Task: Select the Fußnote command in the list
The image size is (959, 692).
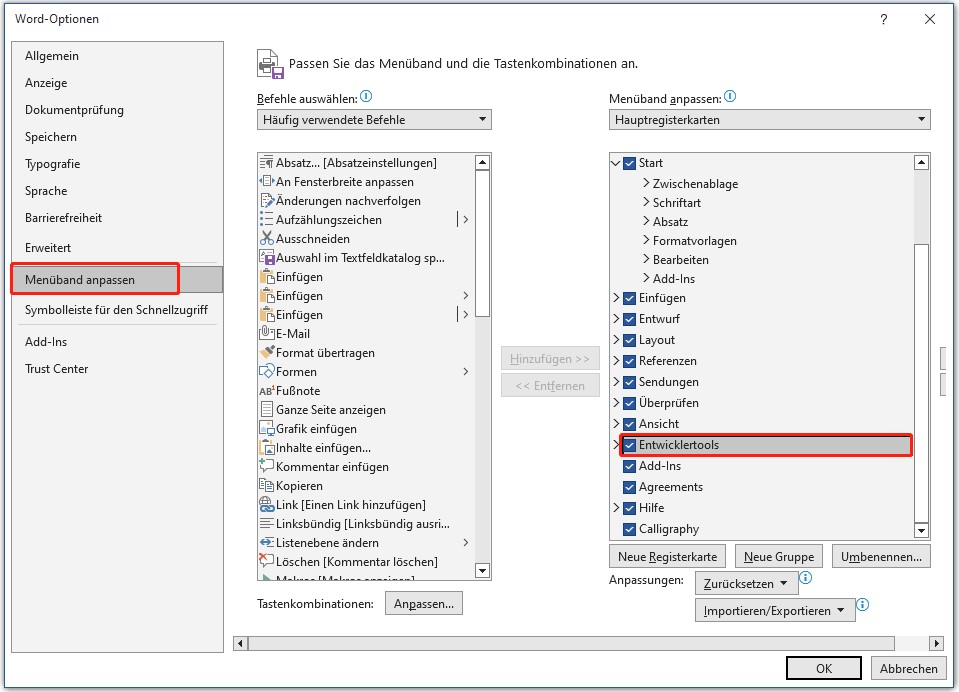Action: click(300, 390)
